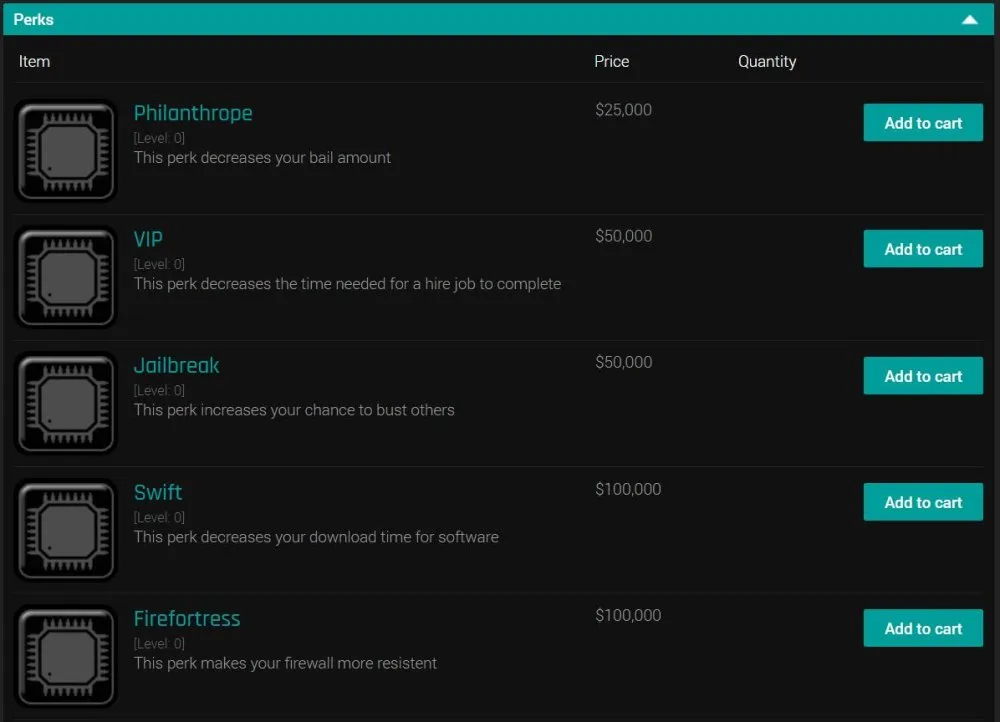Select the Jailbreak perk name

point(176,365)
